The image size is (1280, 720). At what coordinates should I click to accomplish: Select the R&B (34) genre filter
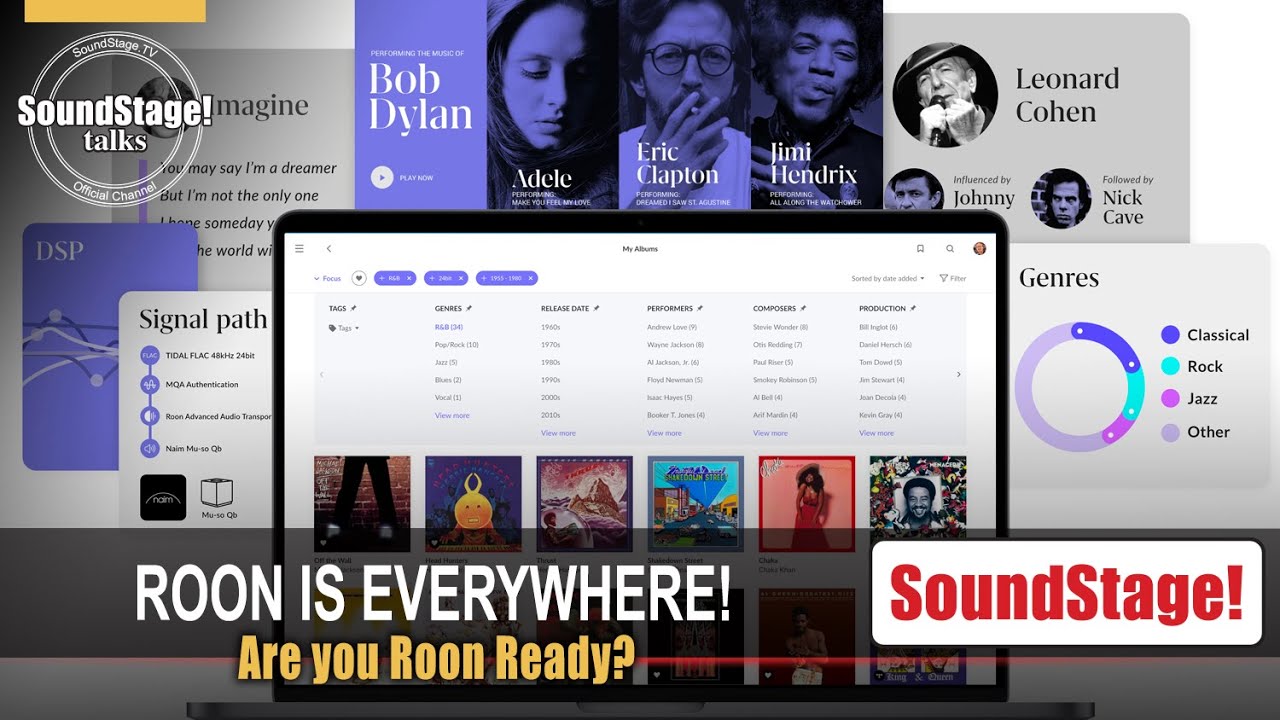click(x=449, y=327)
